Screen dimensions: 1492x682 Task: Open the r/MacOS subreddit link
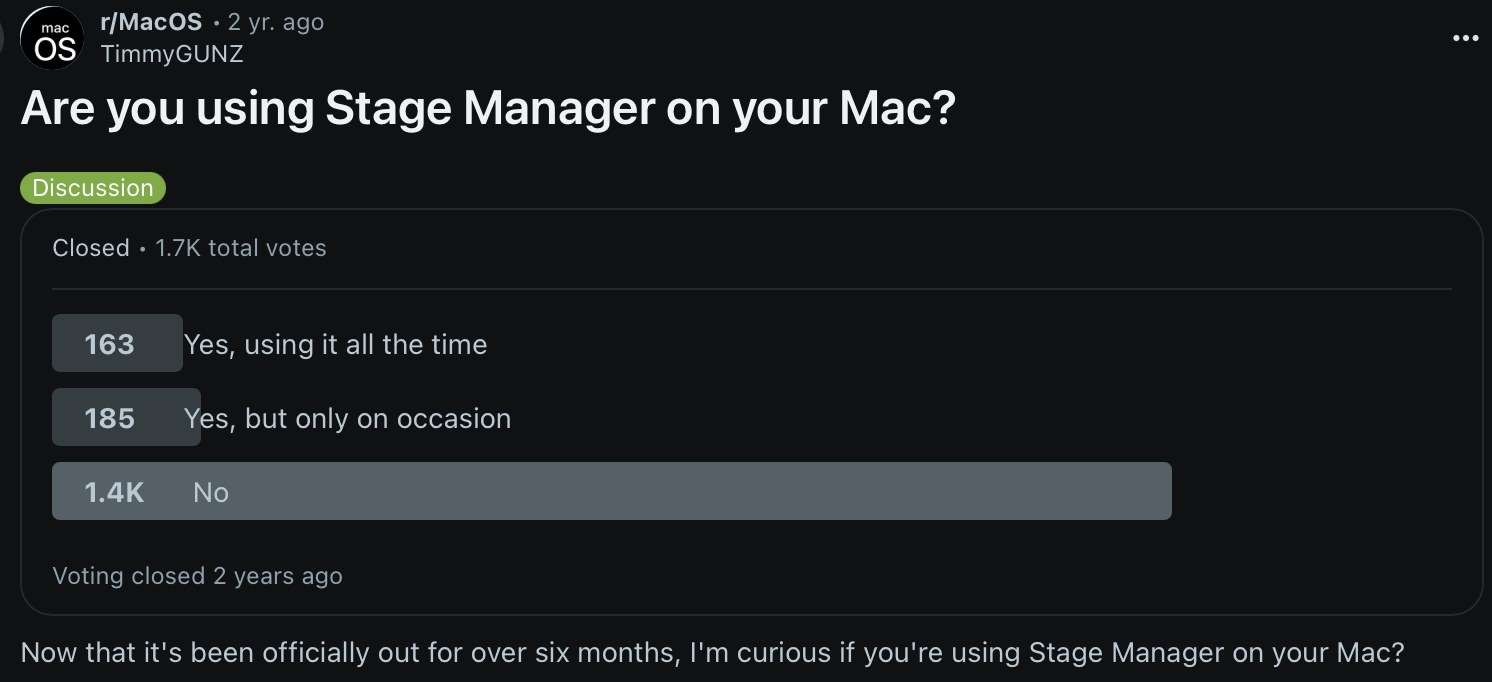[151, 22]
